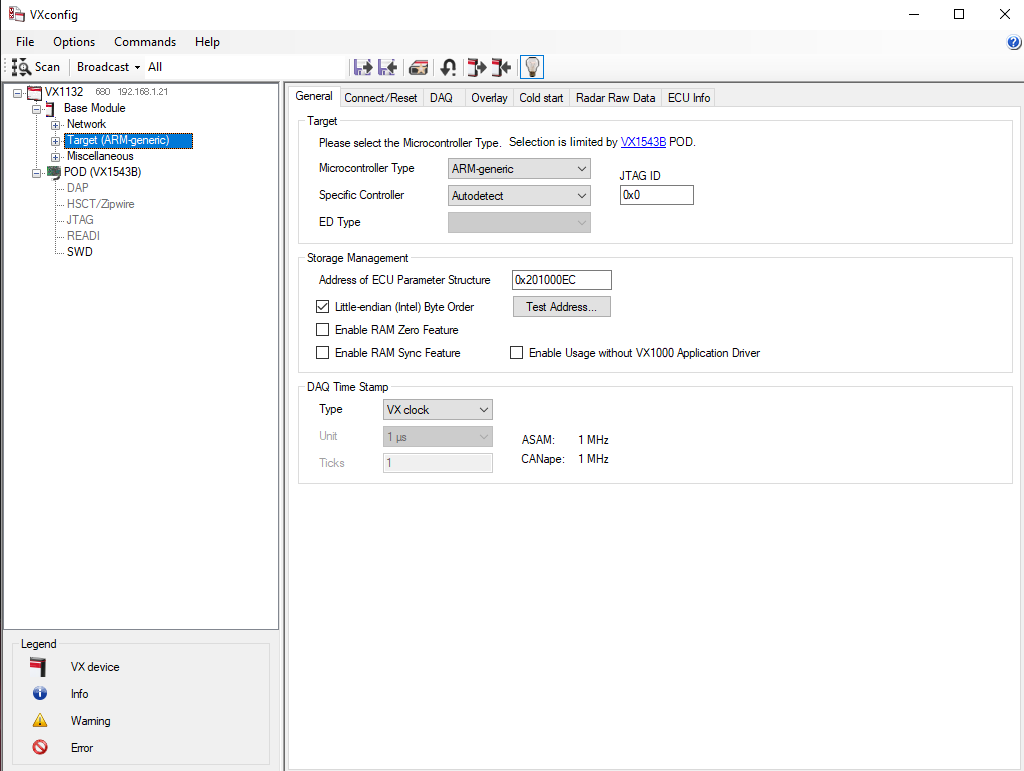
Task: Select the JTAG tree item
Action: (x=80, y=220)
